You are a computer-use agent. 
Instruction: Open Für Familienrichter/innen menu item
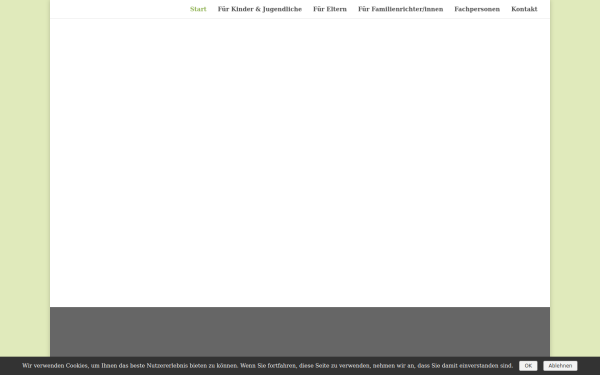401,9
